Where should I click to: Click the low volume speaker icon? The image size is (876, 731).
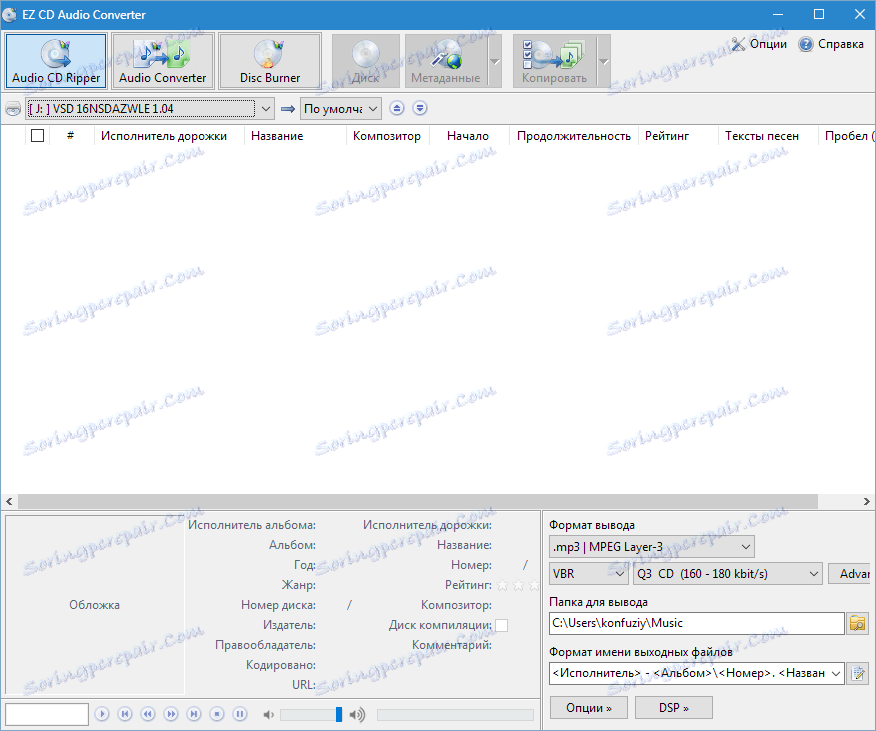268,714
